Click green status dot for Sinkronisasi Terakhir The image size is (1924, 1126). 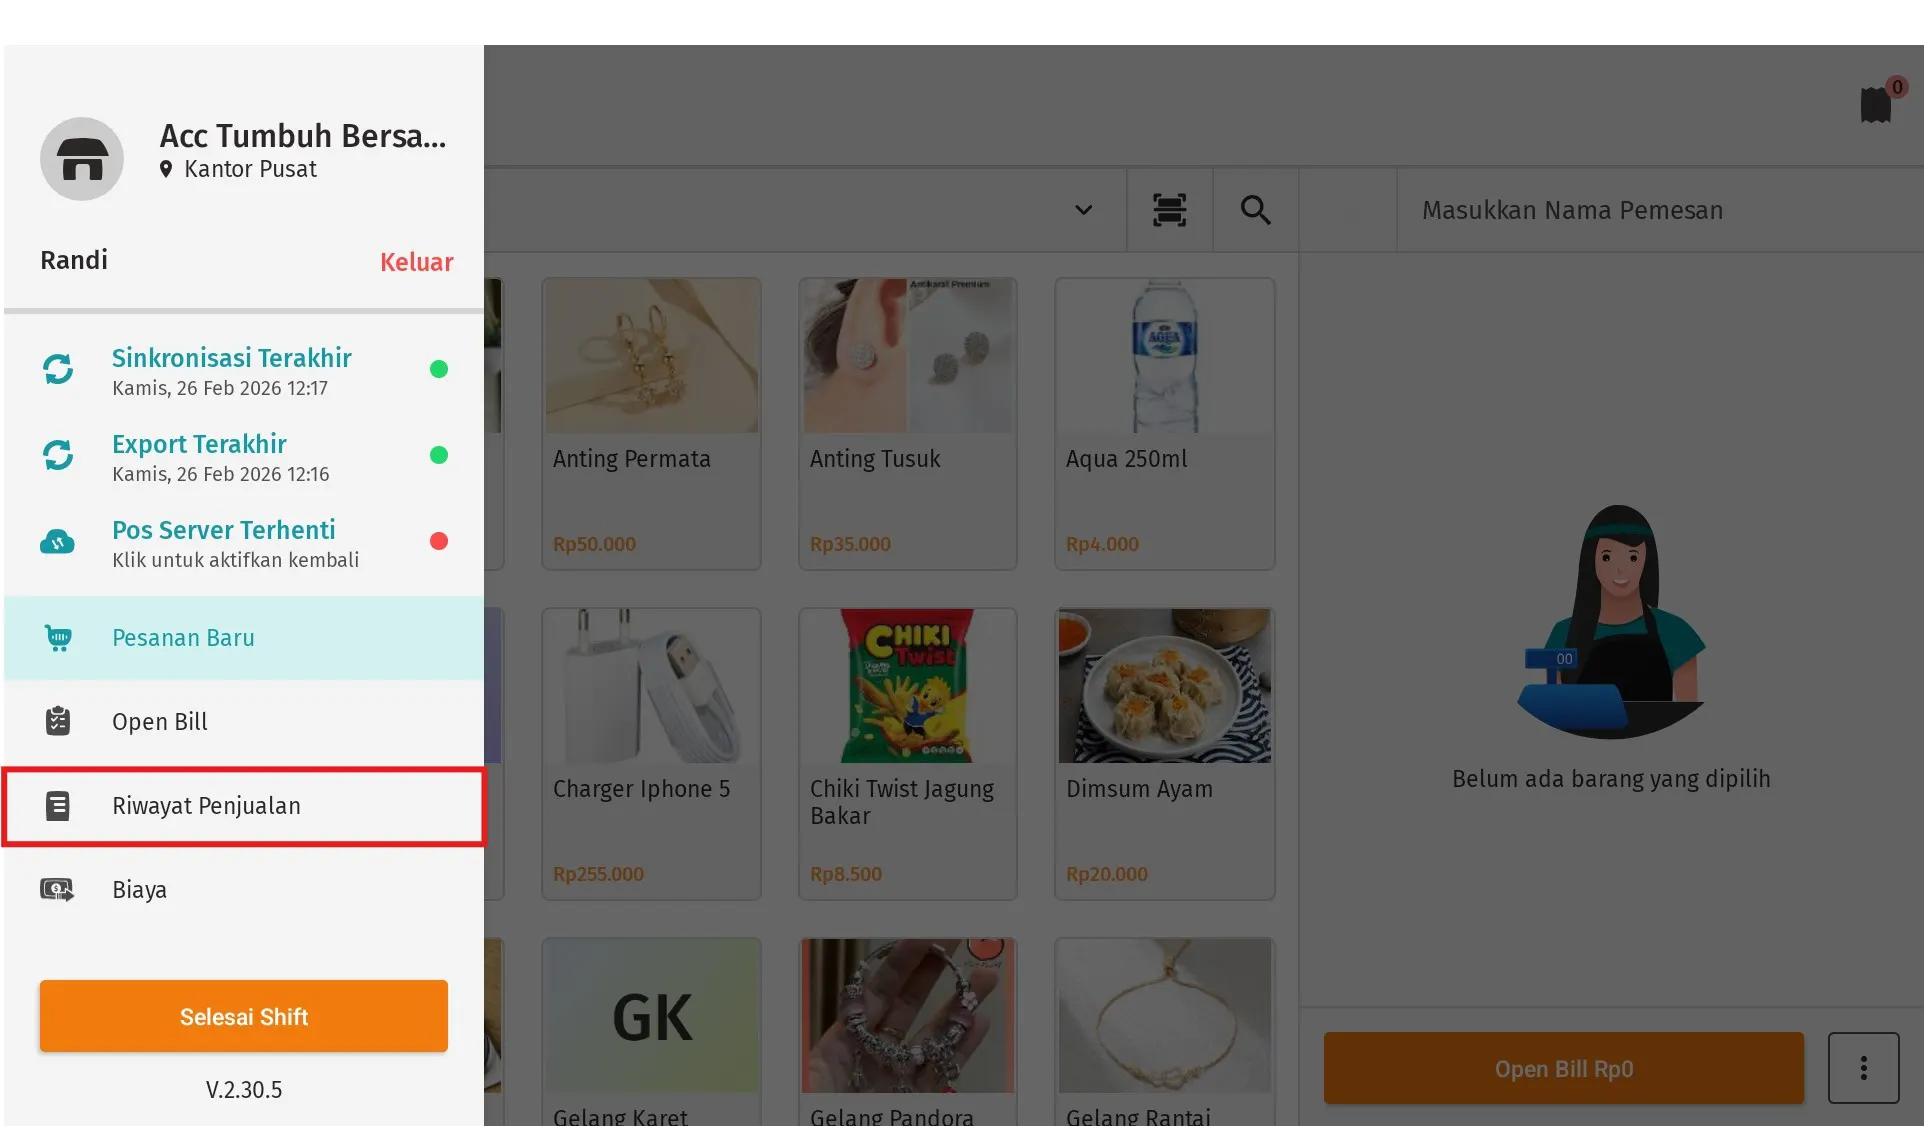click(438, 369)
